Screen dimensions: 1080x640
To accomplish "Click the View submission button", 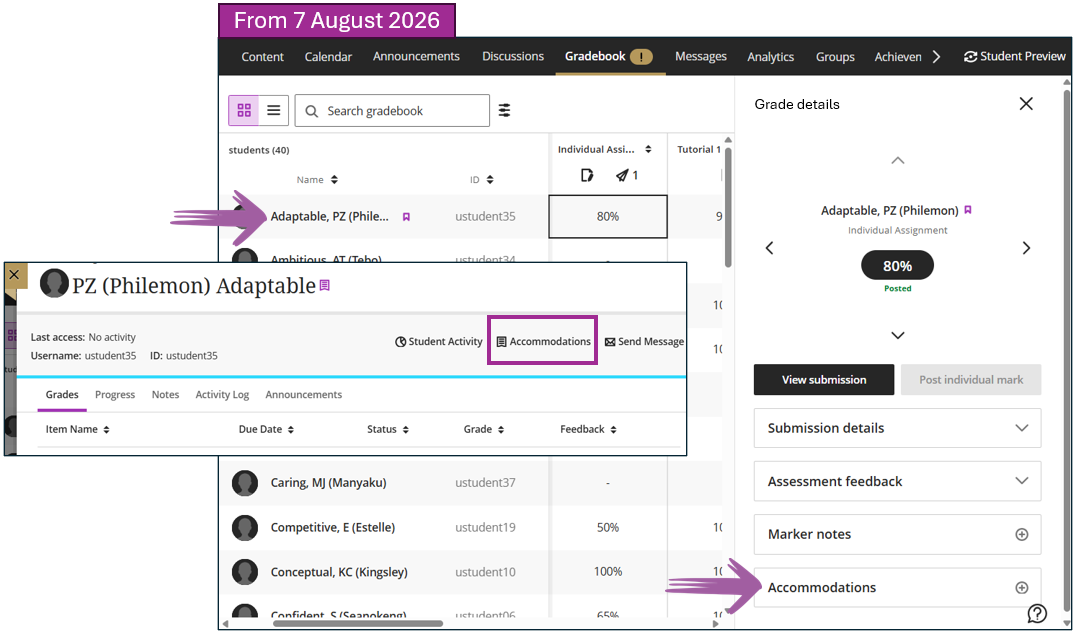I will point(824,380).
